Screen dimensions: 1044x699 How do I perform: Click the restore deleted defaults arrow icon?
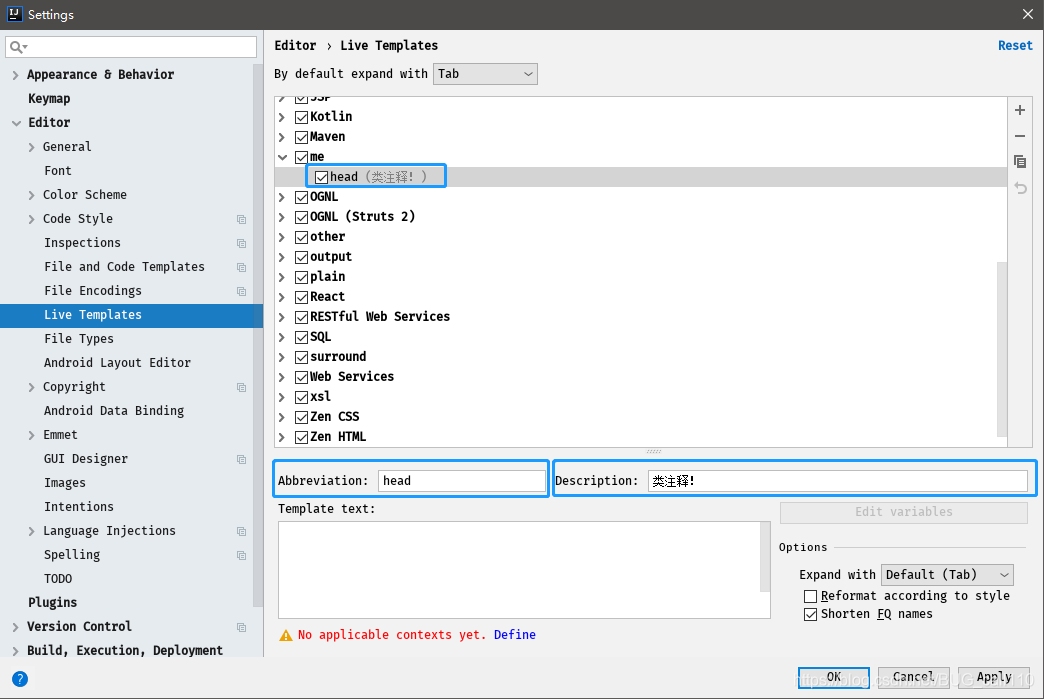1019,186
